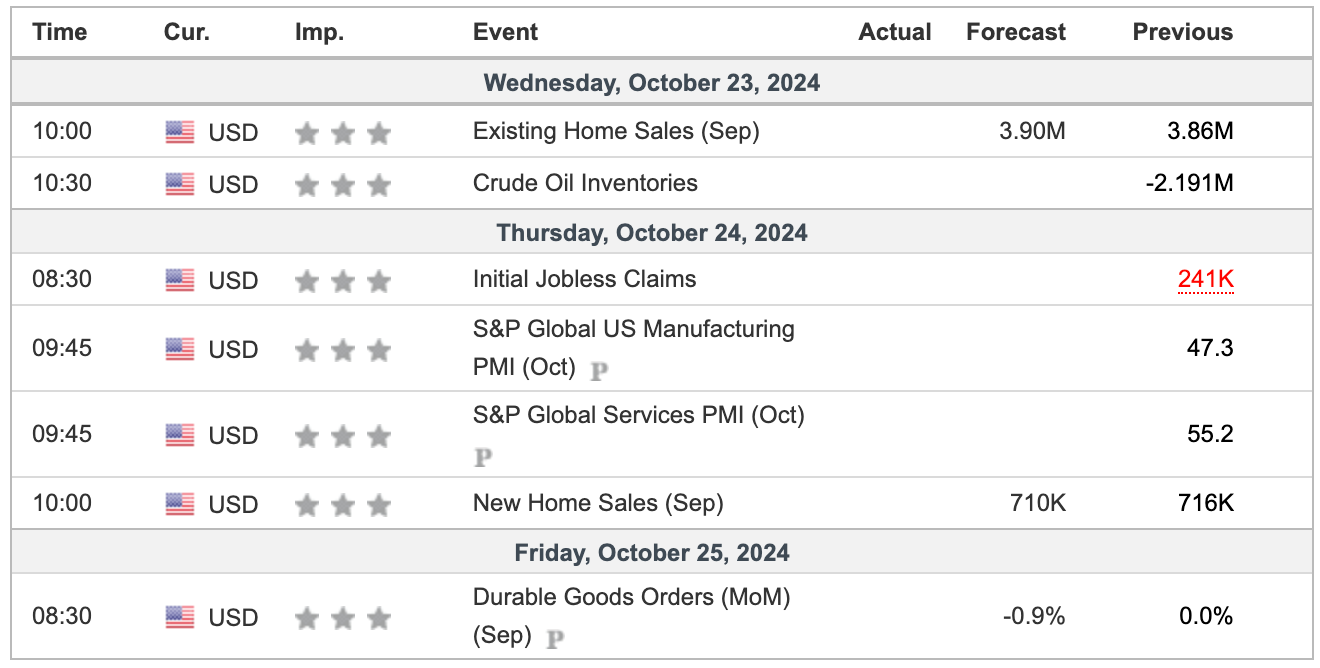Select the Previous column header
1320x668 pixels.
coord(1183,32)
